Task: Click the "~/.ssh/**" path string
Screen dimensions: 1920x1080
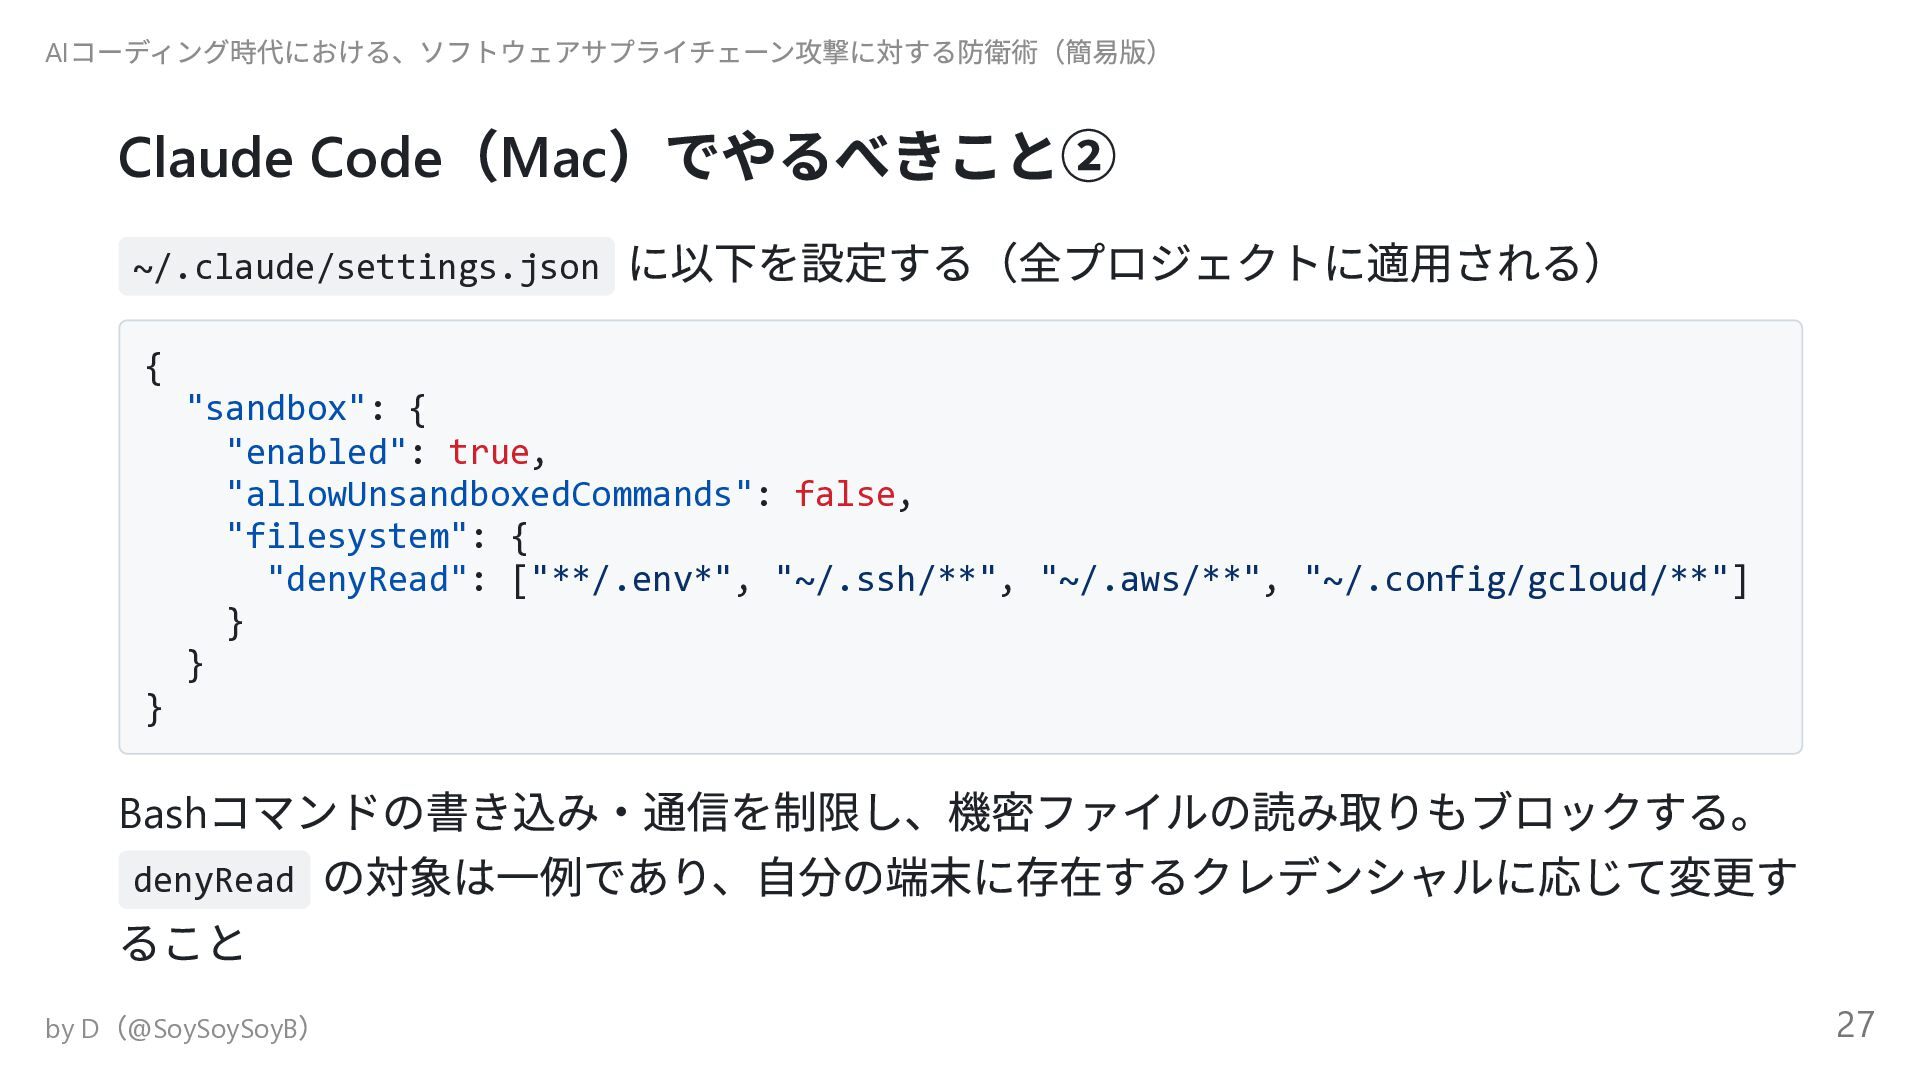Action: tap(885, 579)
